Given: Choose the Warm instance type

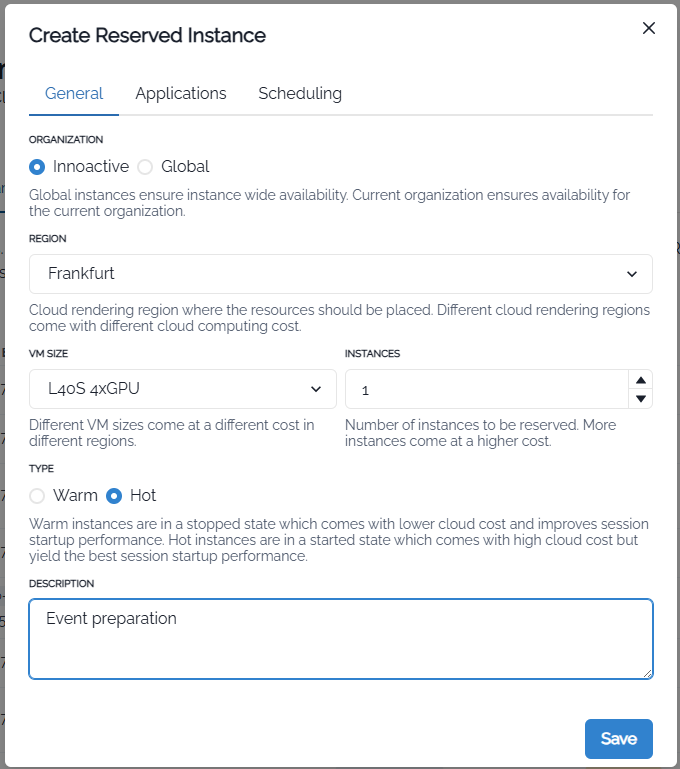Looking at the screenshot, I should 37,496.
